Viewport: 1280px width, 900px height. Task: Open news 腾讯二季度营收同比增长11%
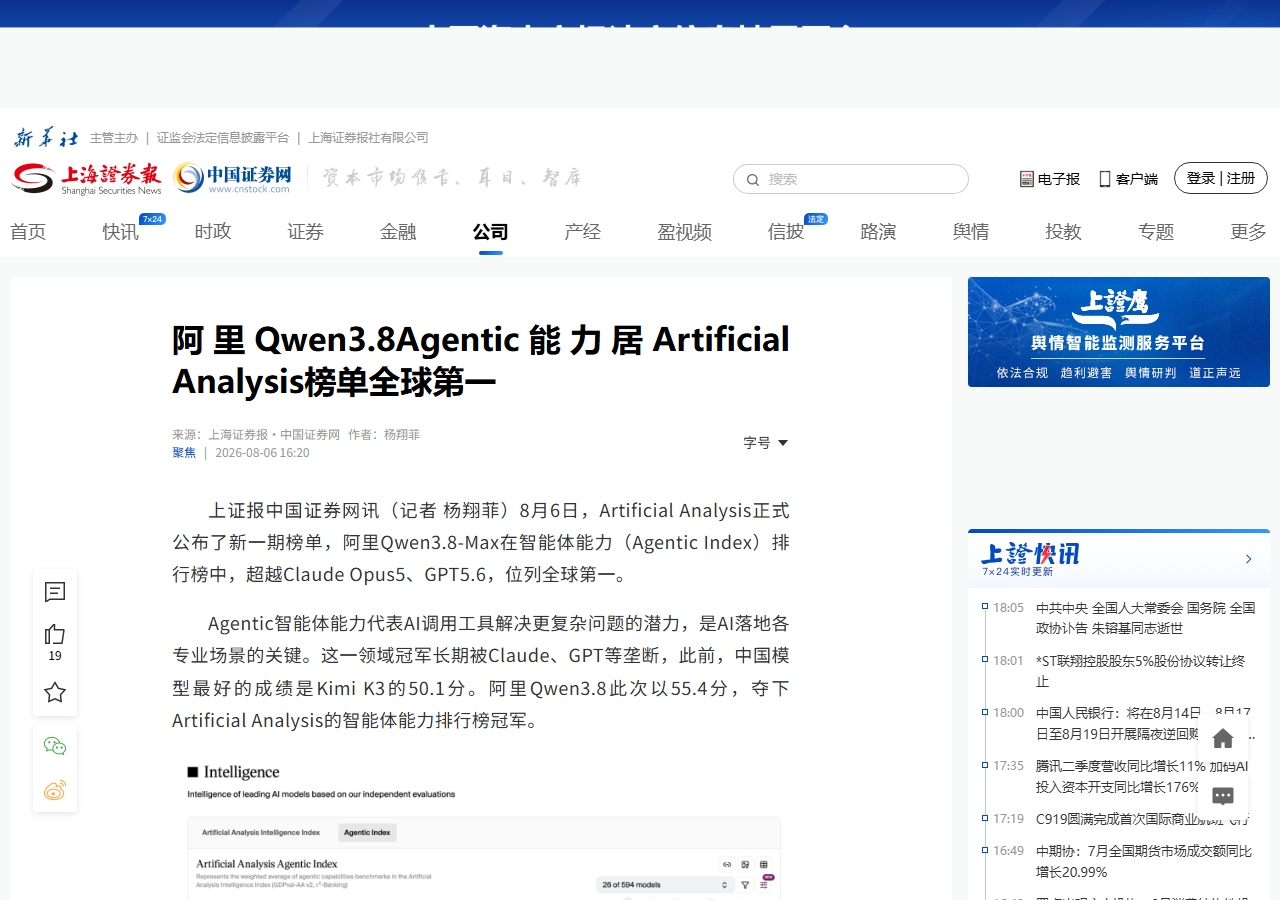tap(1142, 776)
